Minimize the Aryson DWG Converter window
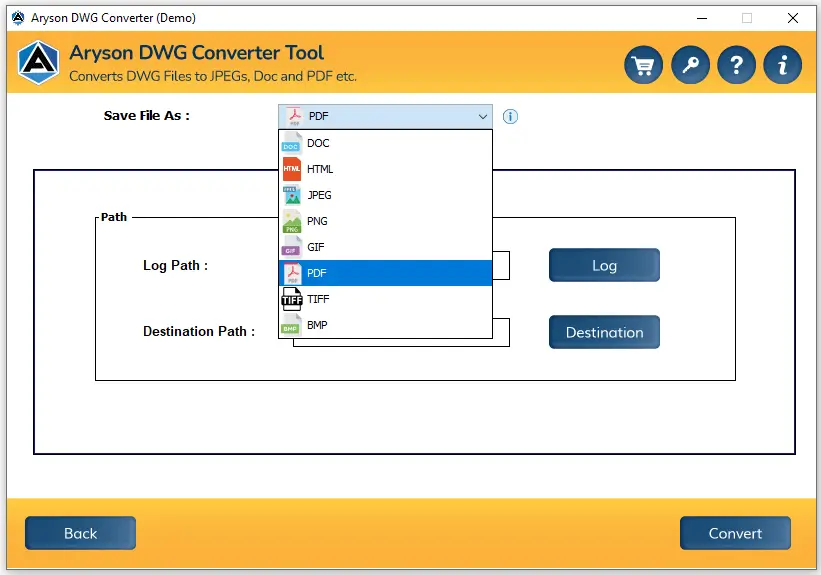 pos(702,18)
